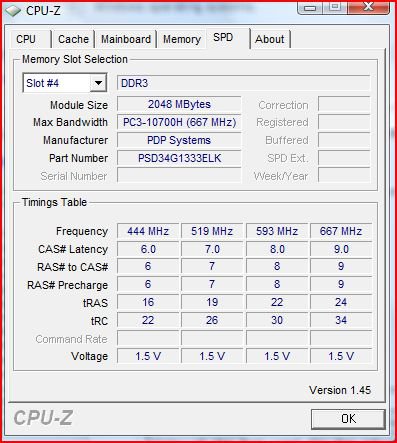Select the PC3-10700H Max Bandwidth field
Viewport: 397px width, 443px height.
(x=179, y=122)
